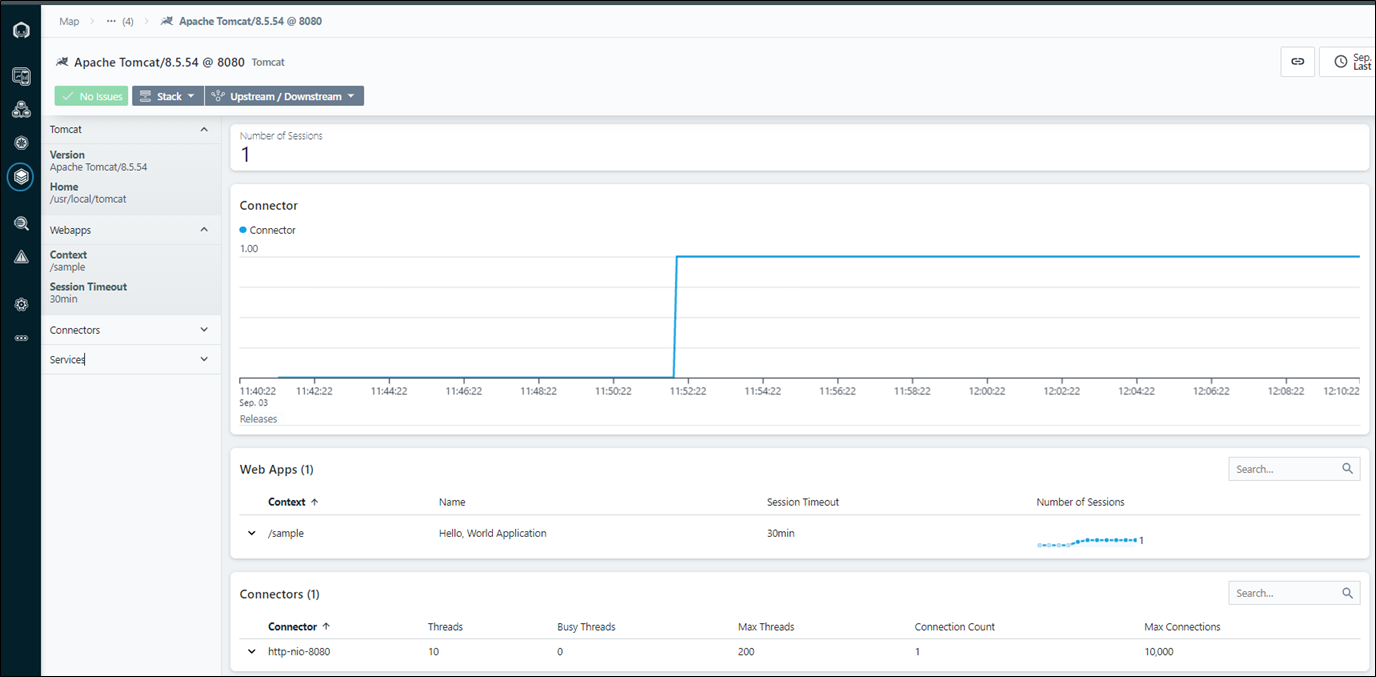This screenshot has height=677, width=1376.
Task: Click the Tomcat icon beside the page title
Action: point(62,62)
